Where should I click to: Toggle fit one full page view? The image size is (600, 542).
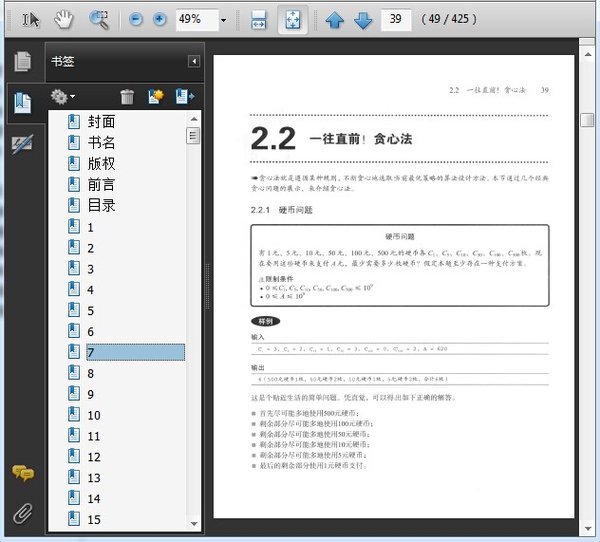pos(292,19)
